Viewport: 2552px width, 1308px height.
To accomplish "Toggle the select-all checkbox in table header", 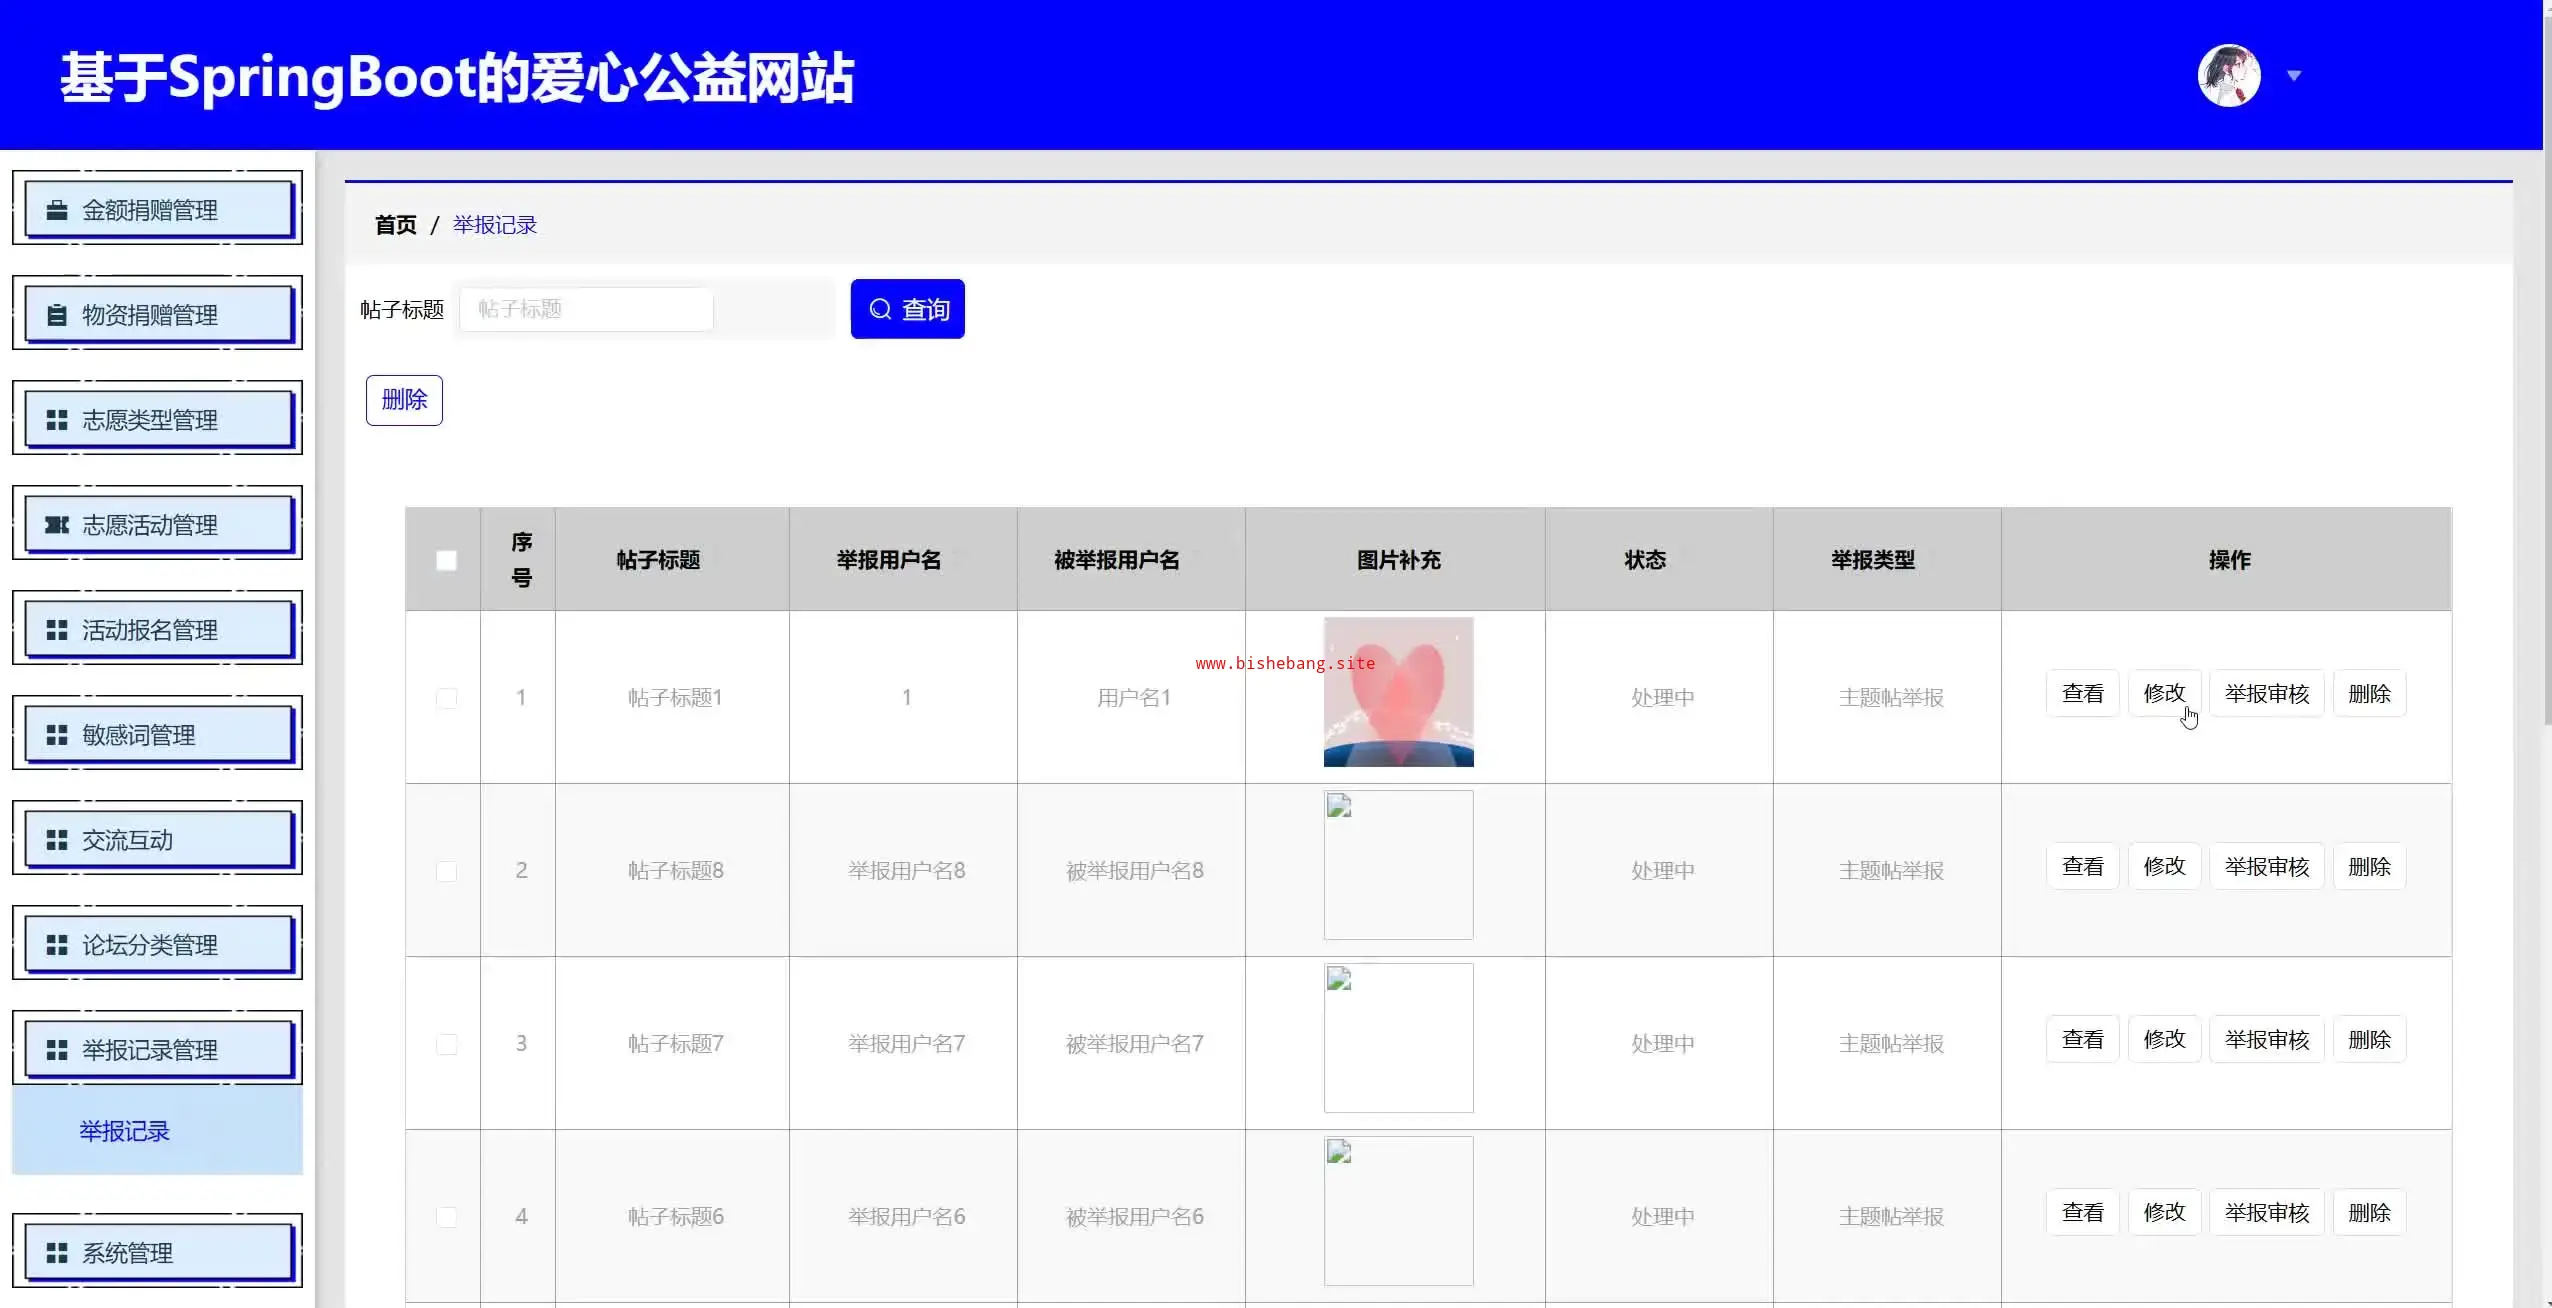I will [x=447, y=560].
